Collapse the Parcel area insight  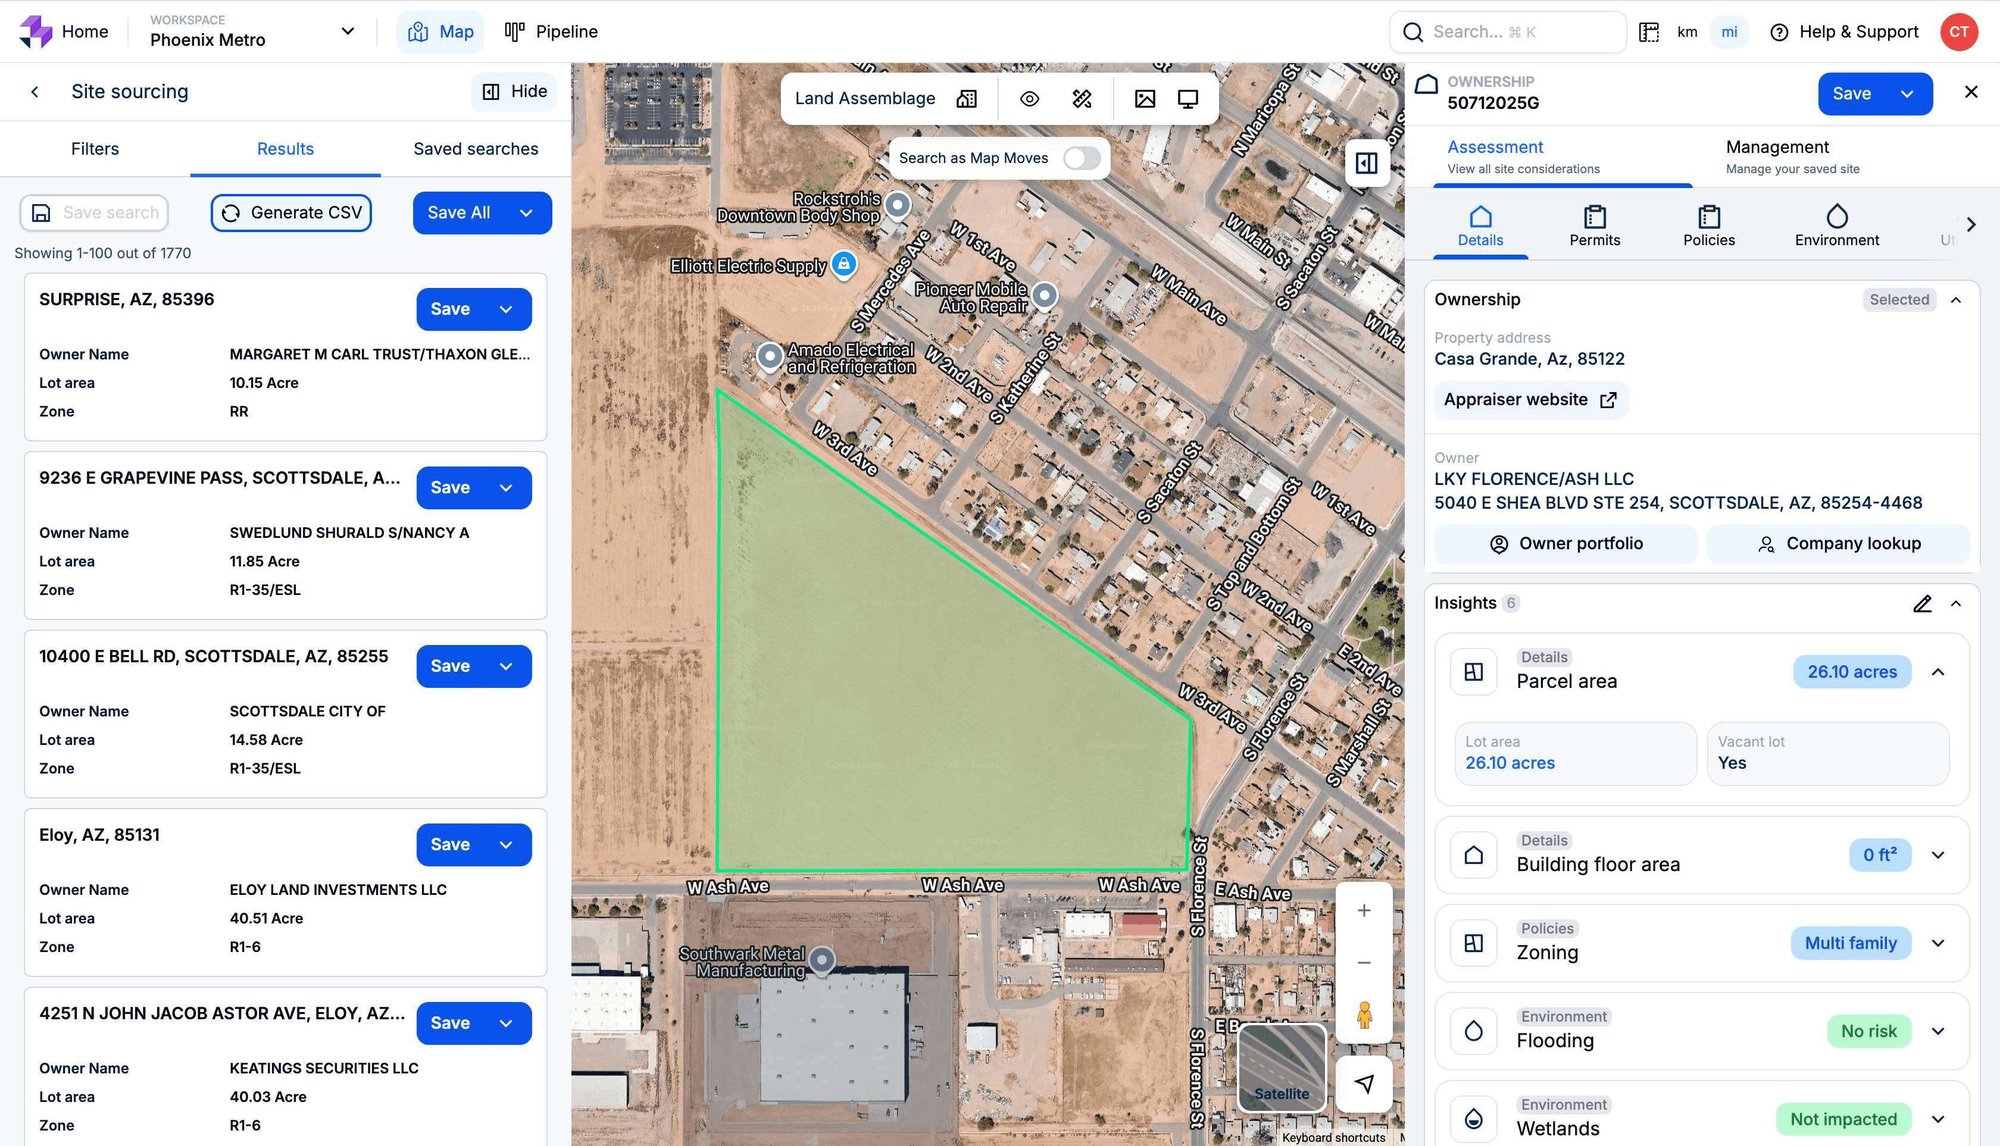[x=1939, y=671]
